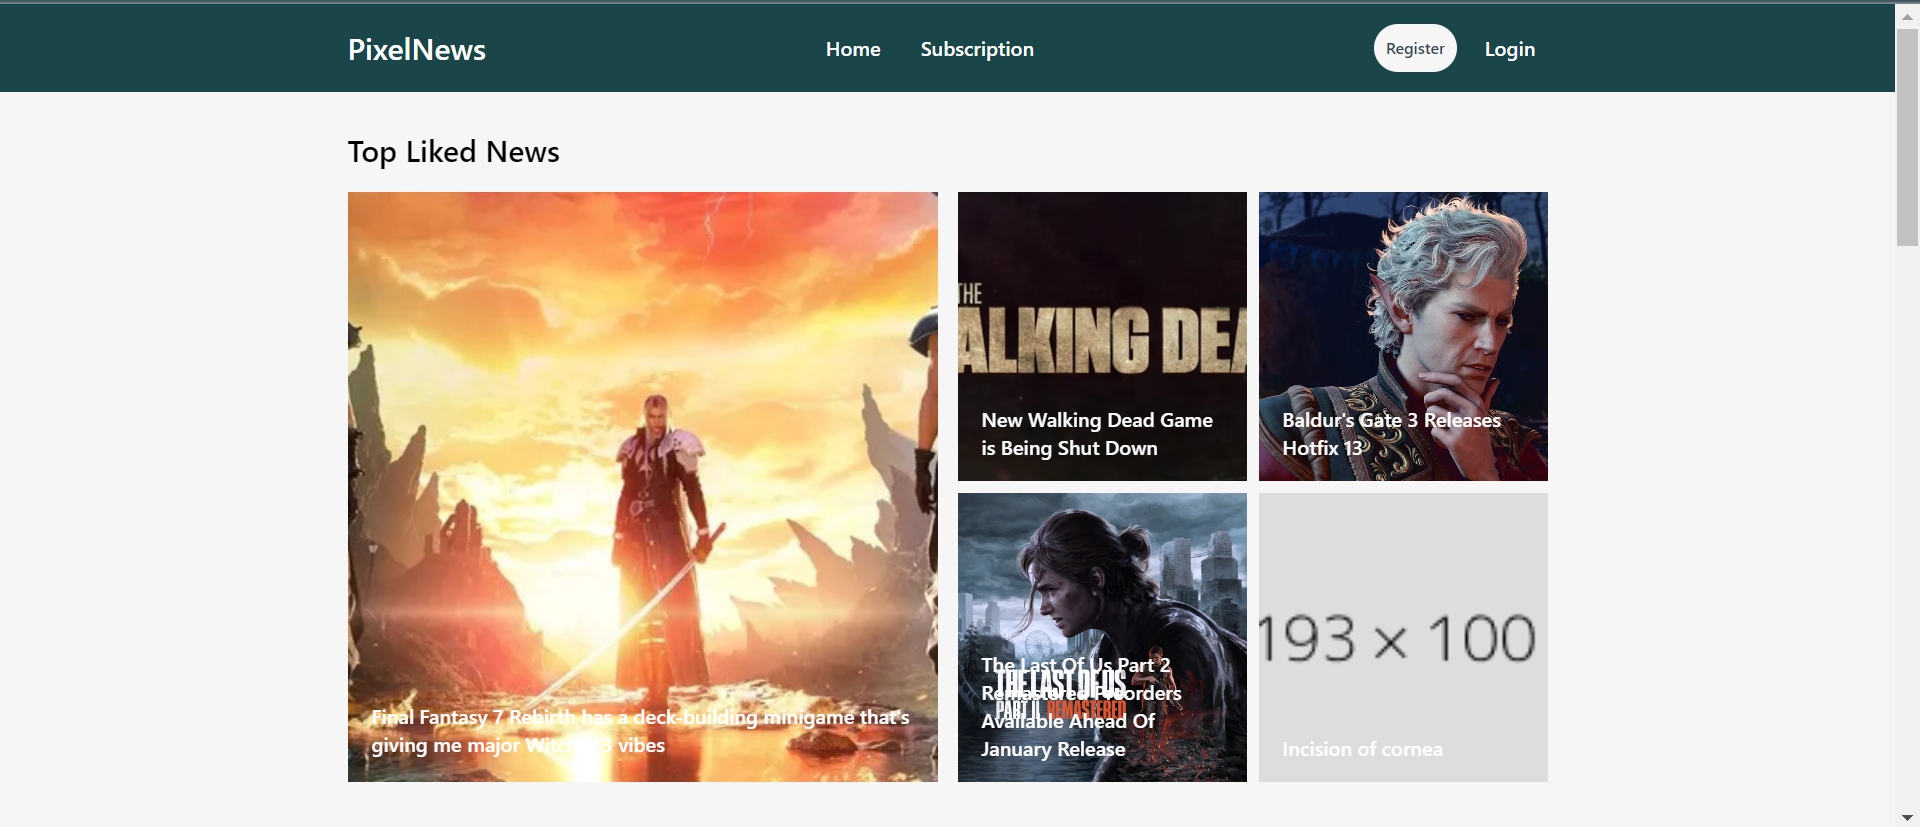This screenshot has height=827, width=1920.
Task: Open the Final Fantasy 7 Rebirth featured image
Action: [642, 450]
